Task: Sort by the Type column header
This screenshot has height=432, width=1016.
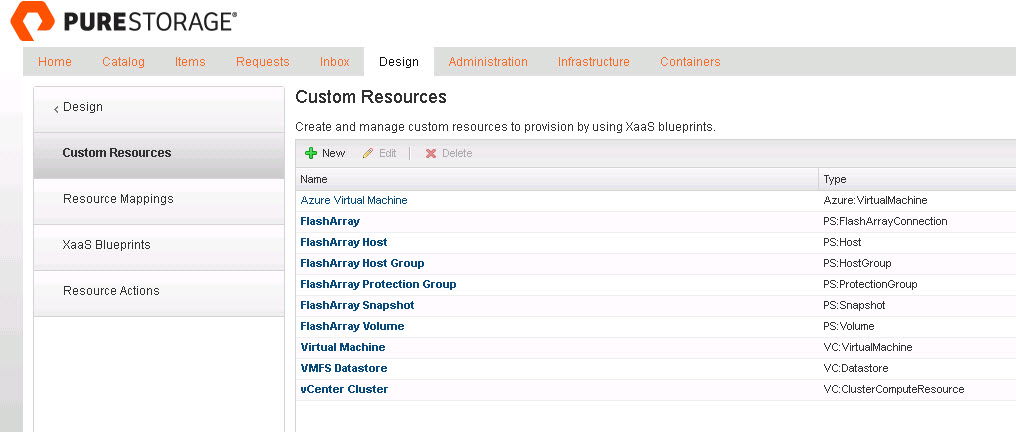Action: click(x=917, y=179)
